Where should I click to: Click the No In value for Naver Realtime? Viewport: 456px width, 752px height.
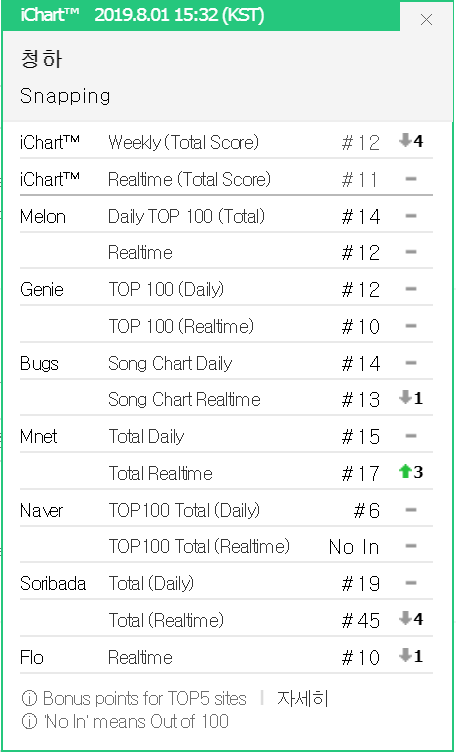pyautogui.click(x=354, y=547)
